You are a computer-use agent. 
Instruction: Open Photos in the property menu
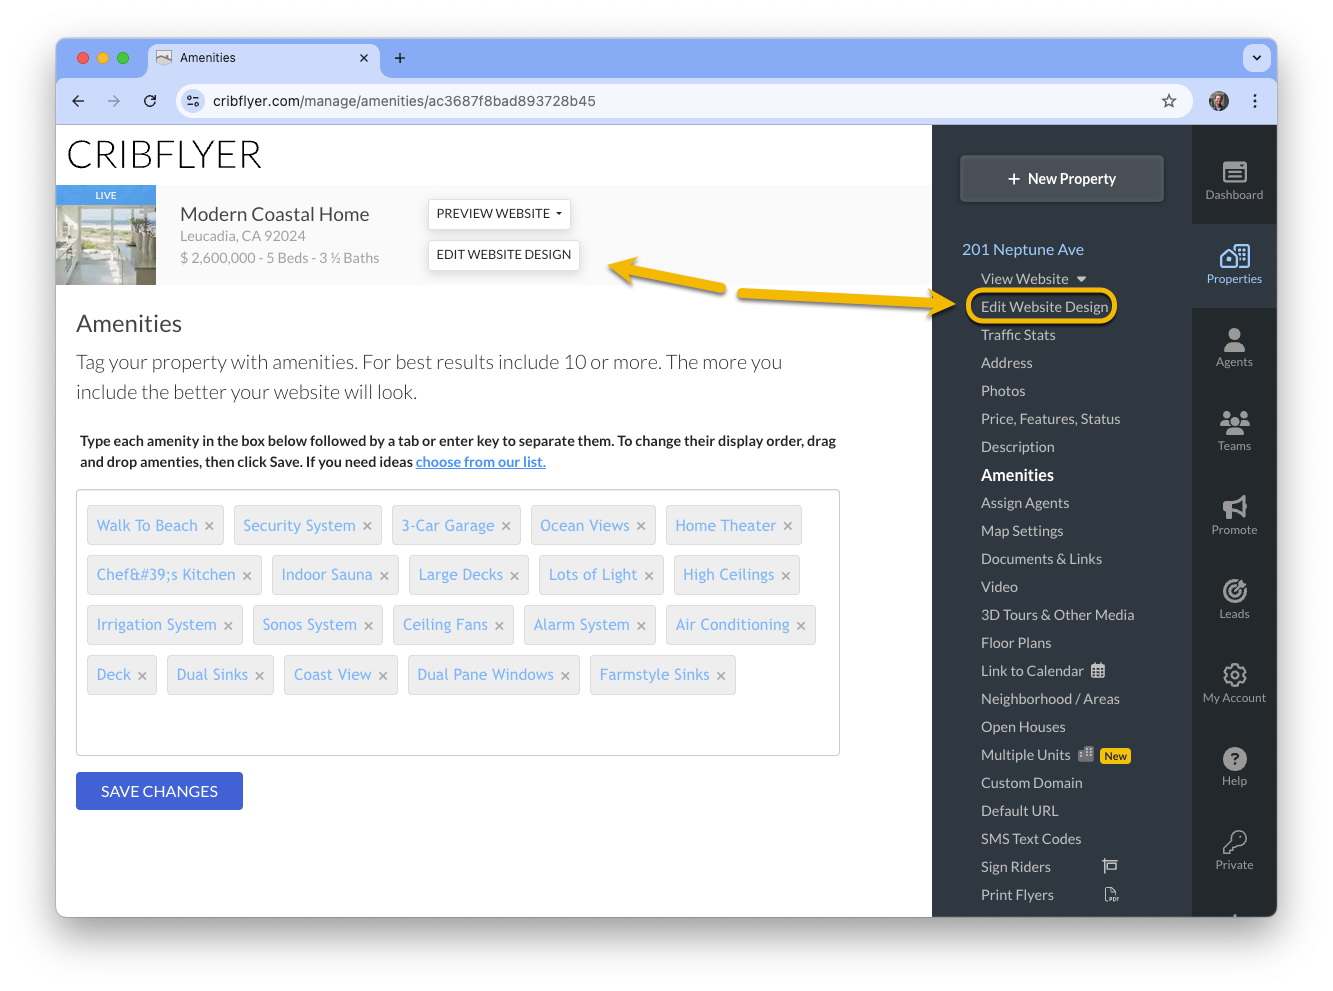[1003, 391]
